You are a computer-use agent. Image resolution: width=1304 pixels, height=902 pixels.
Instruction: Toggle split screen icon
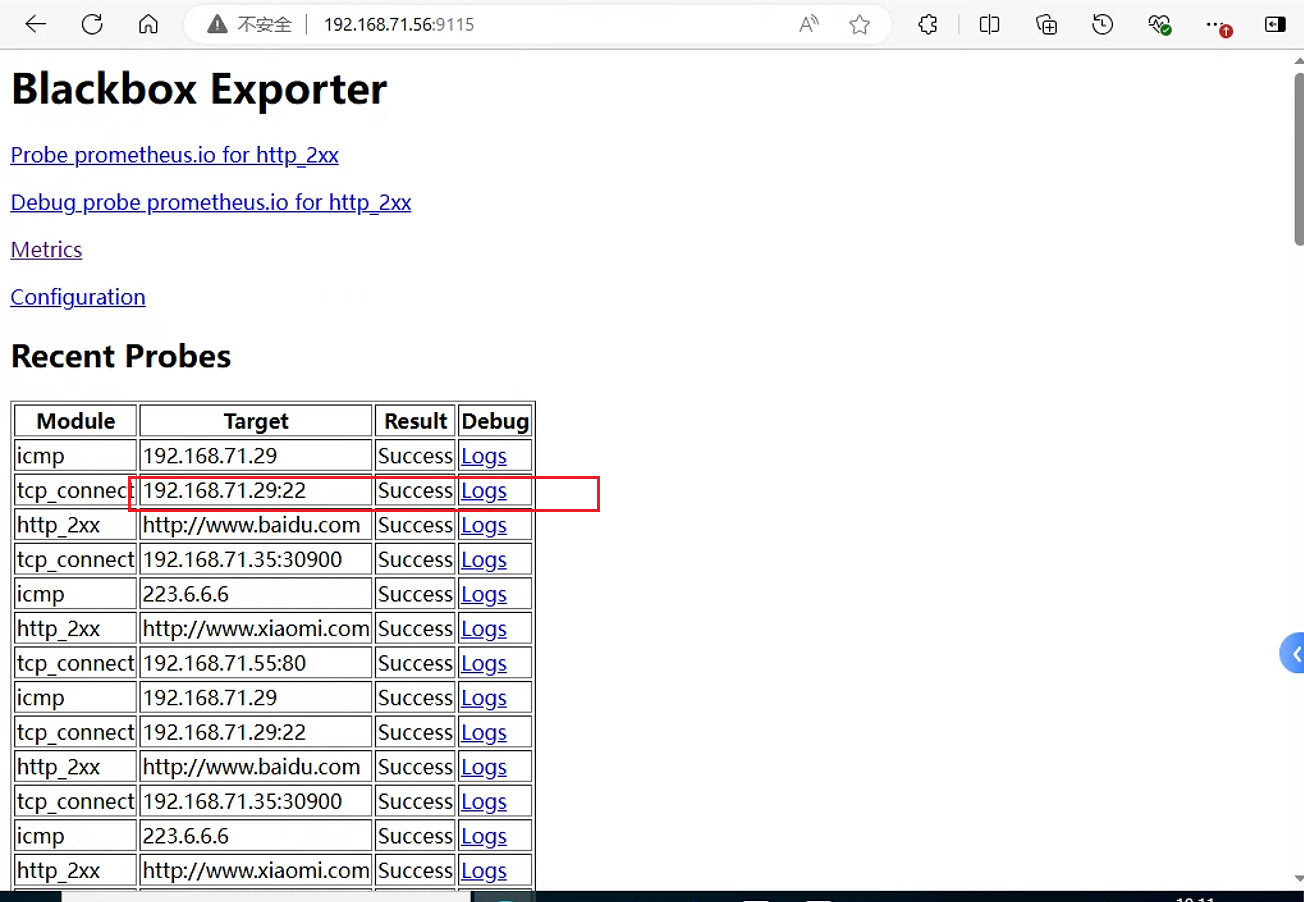click(989, 25)
